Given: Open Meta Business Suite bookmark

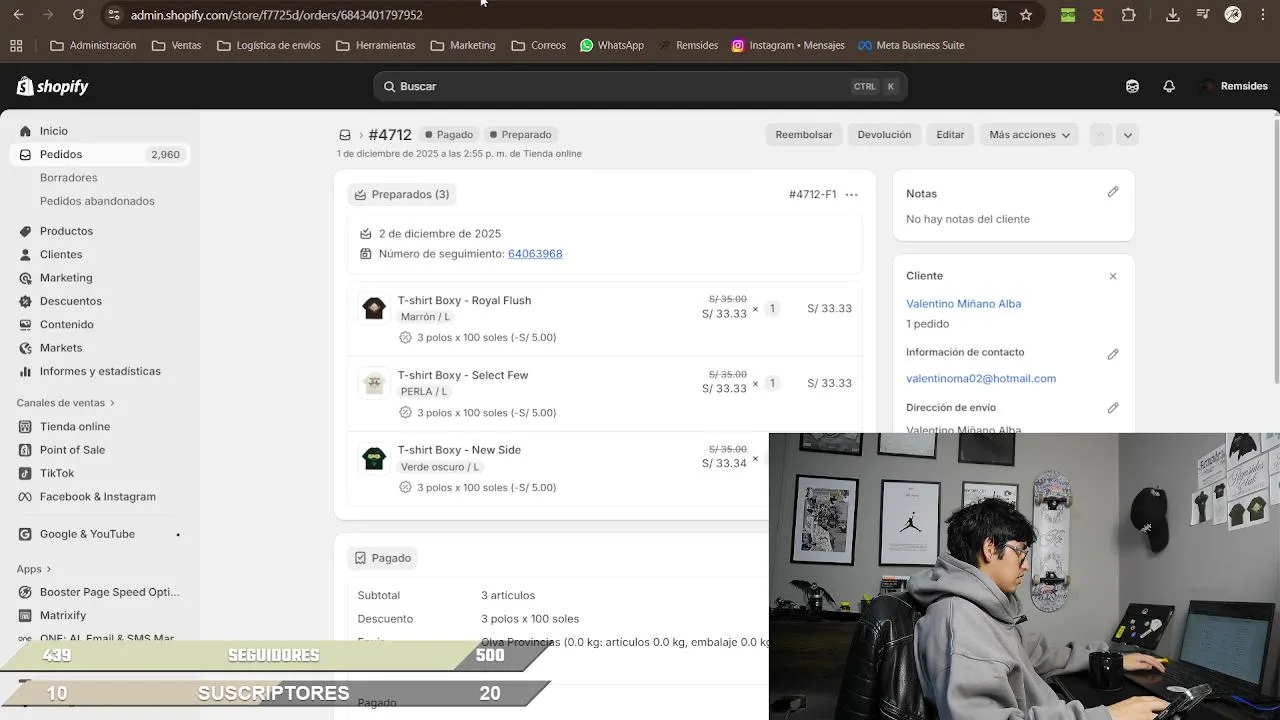Looking at the screenshot, I should [x=911, y=45].
